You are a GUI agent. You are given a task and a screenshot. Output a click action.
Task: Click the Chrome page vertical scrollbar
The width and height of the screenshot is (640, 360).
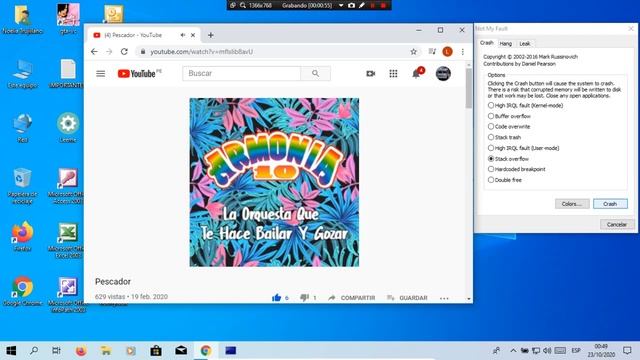click(x=469, y=88)
